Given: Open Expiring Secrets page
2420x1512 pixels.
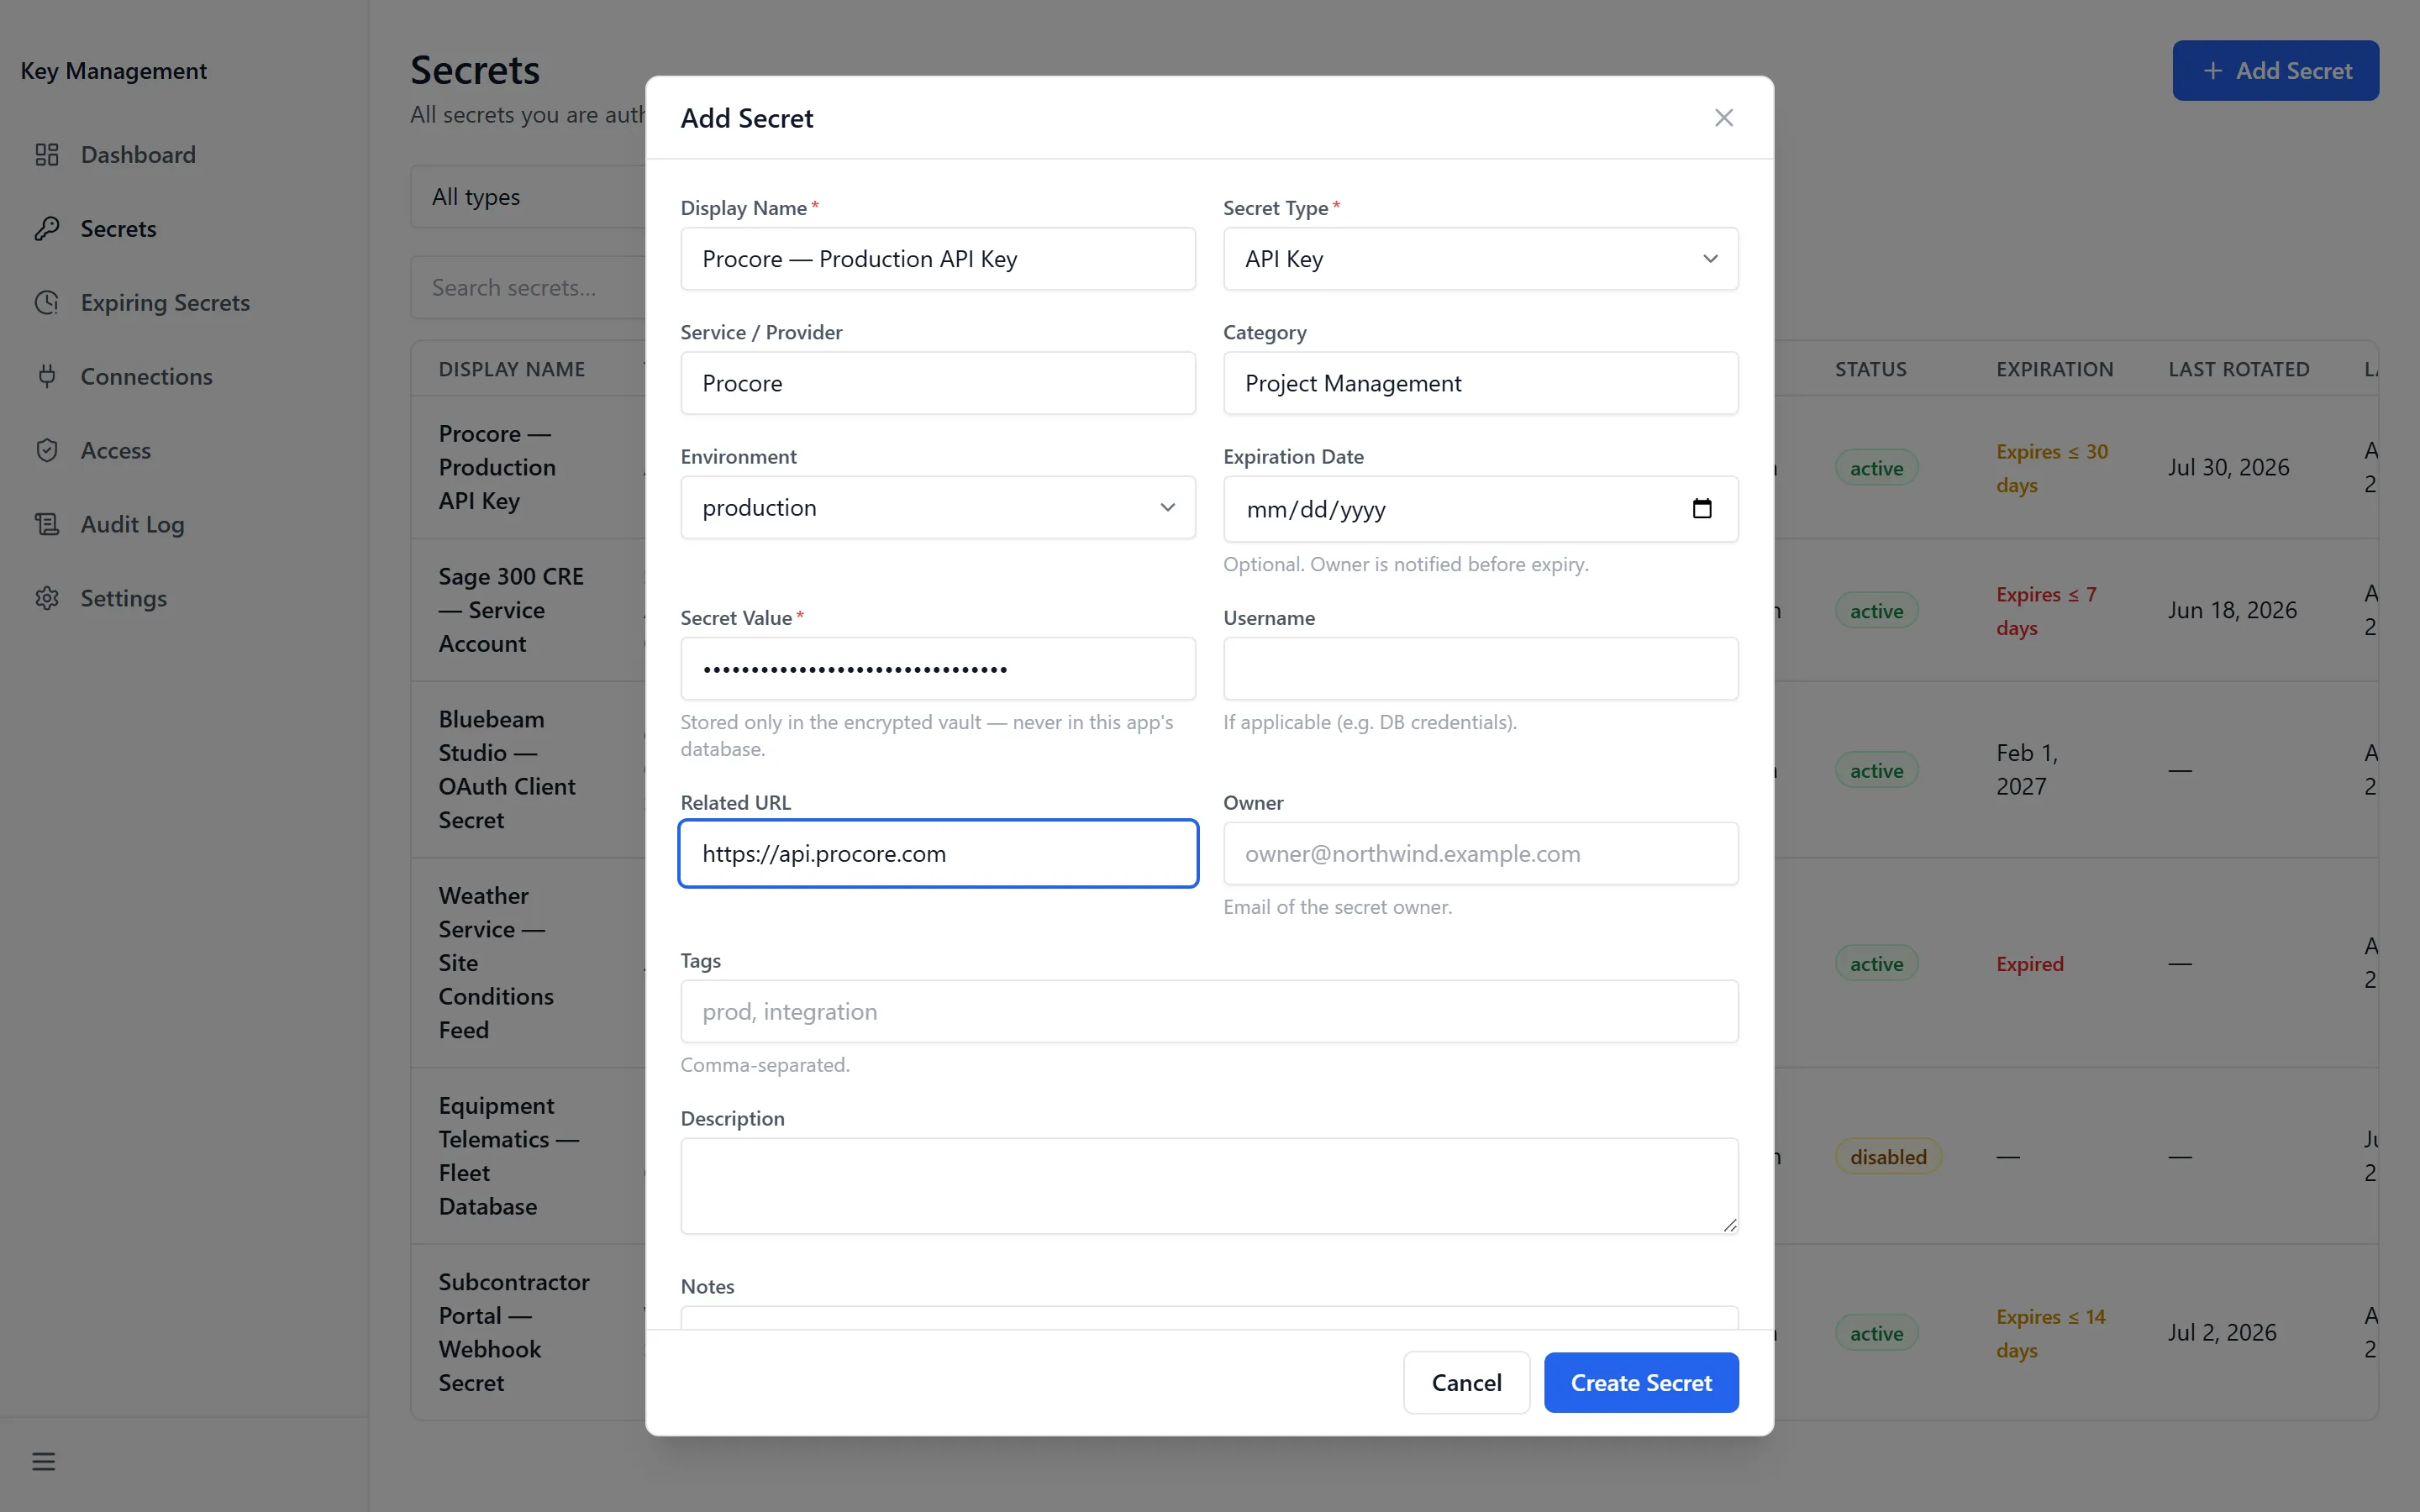Looking at the screenshot, I should coord(165,302).
